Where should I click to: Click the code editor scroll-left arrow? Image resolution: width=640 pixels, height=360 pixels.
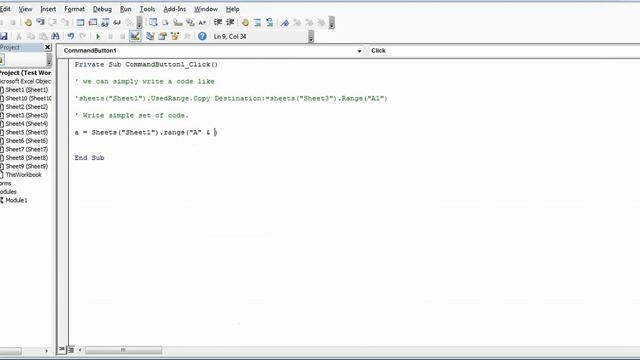tap(80, 350)
